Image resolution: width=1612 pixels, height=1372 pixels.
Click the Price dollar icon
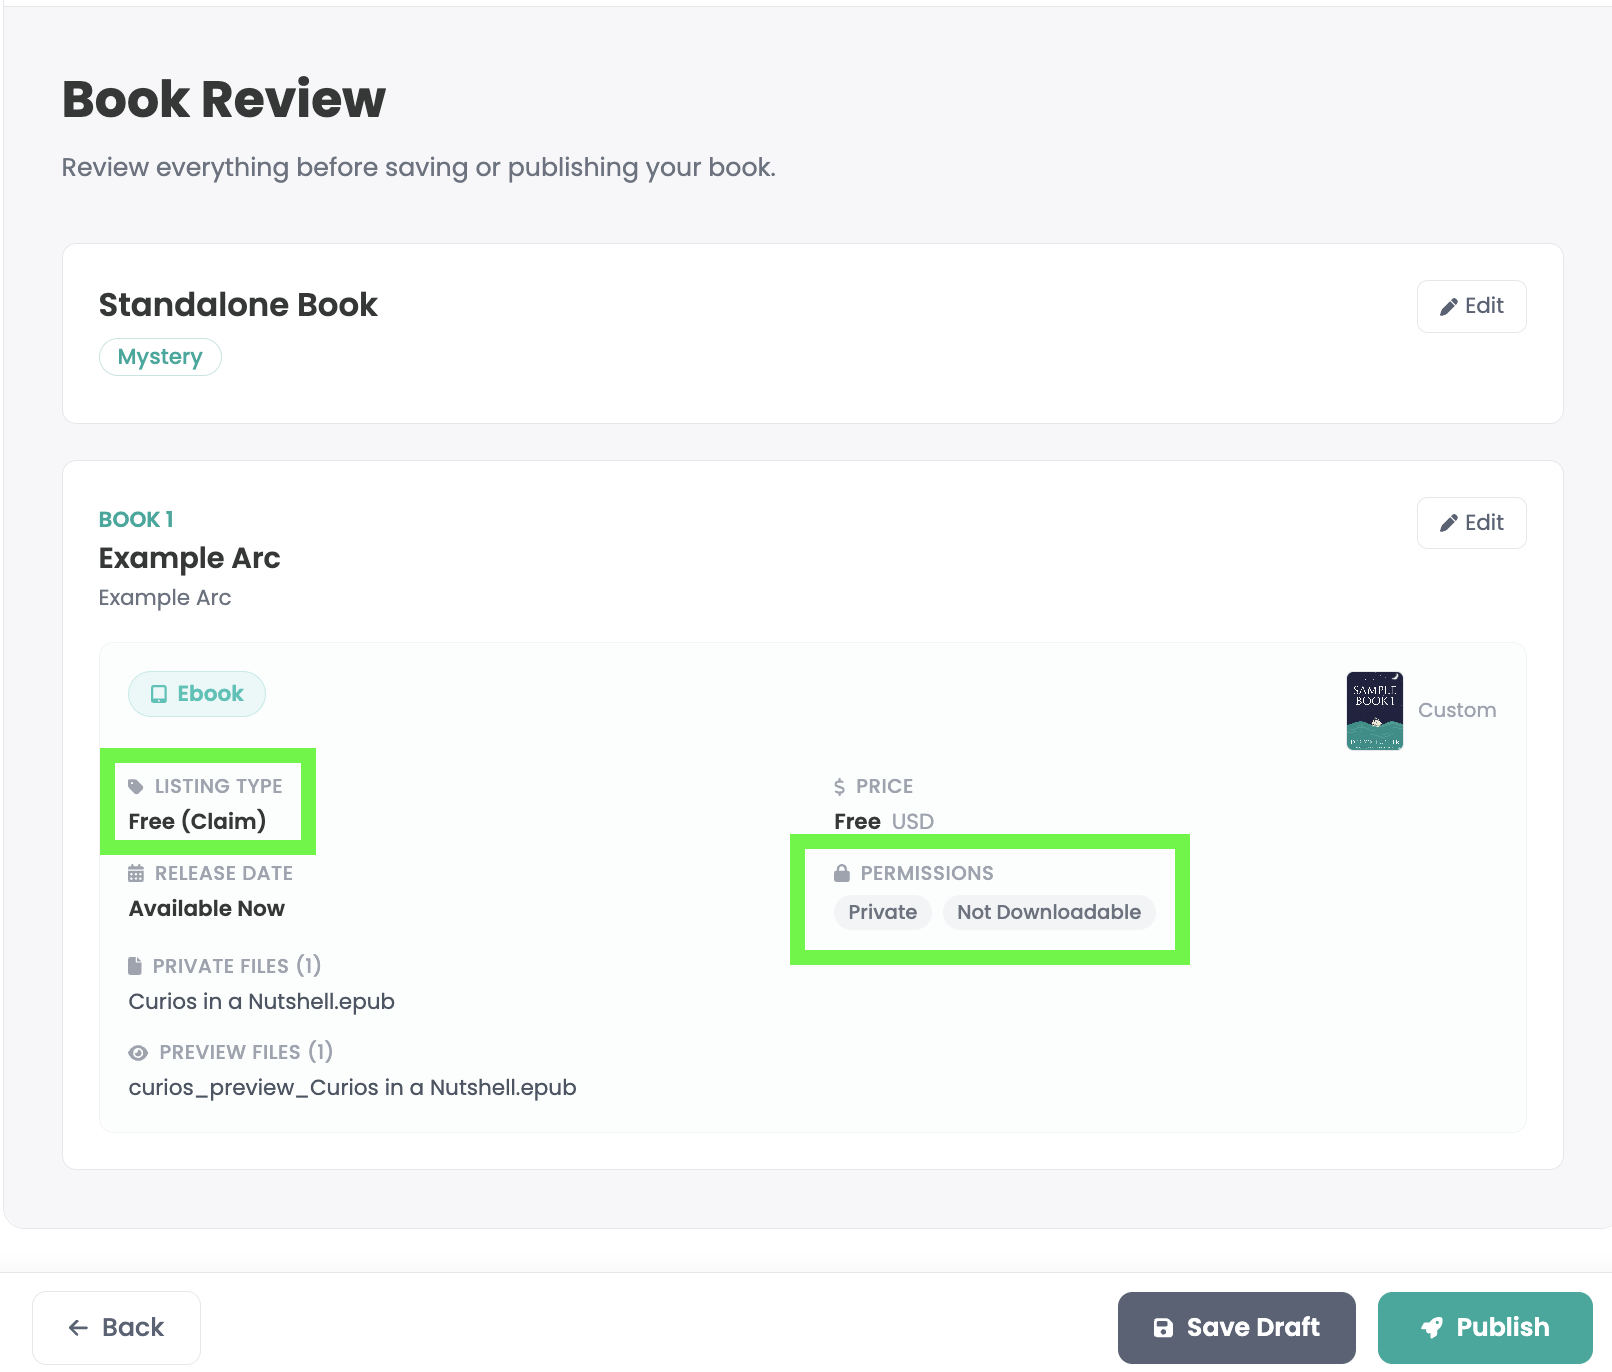tap(840, 787)
